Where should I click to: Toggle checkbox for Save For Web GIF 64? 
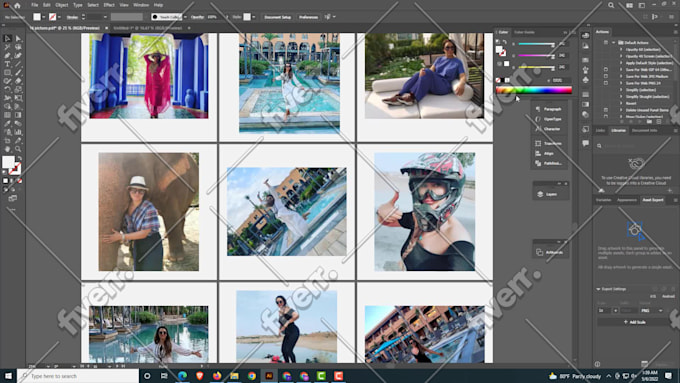(x=605, y=69)
